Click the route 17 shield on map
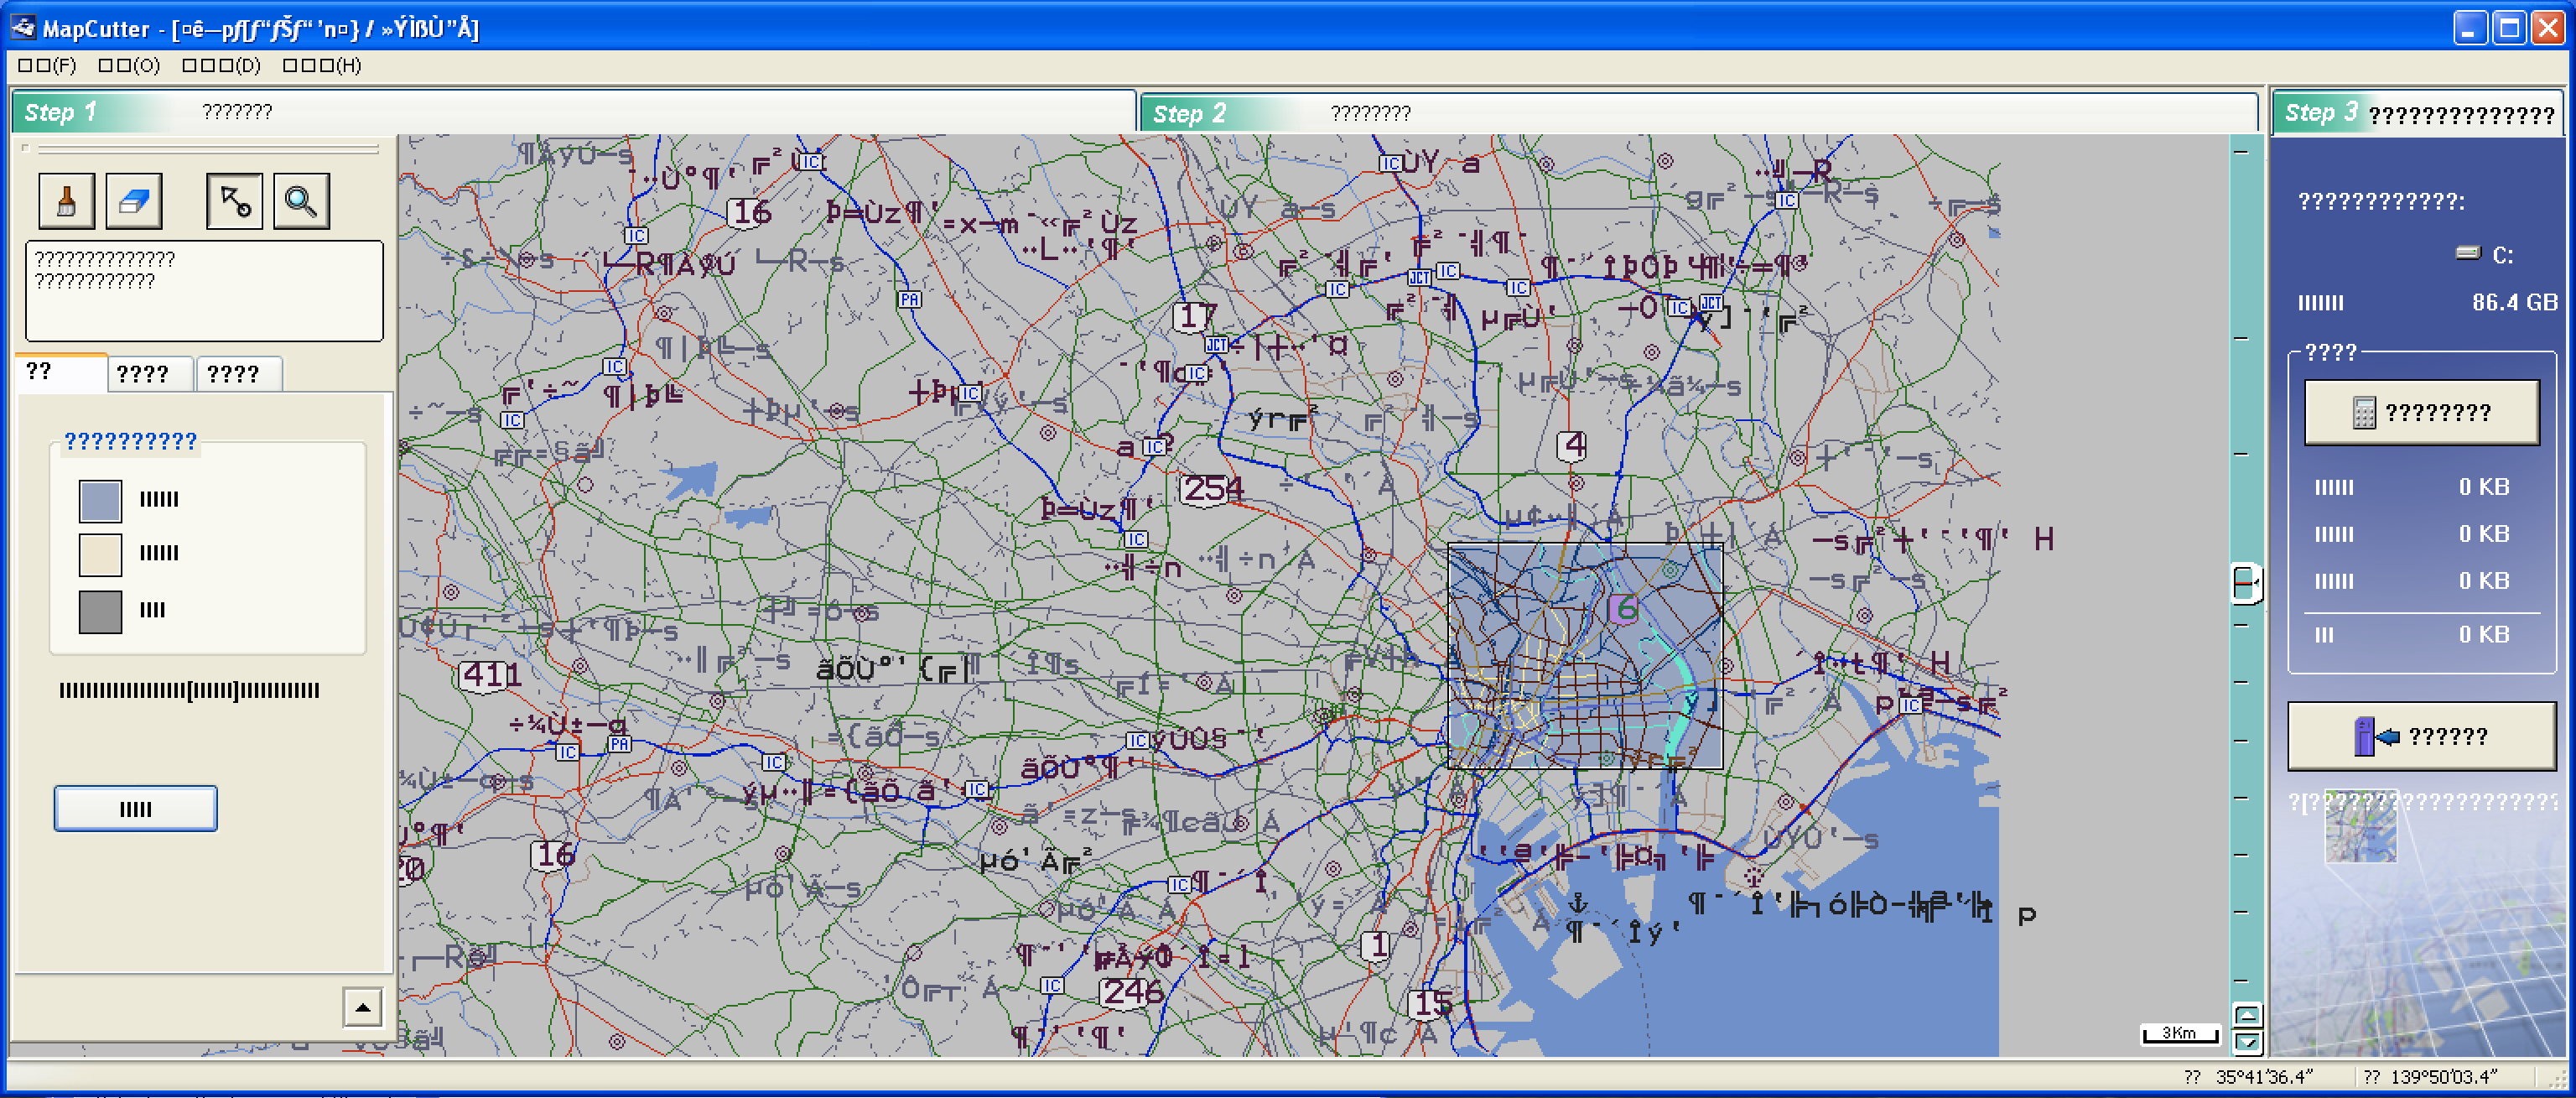The width and height of the screenshot is (2576, 1098). (x=1195, y=316)
